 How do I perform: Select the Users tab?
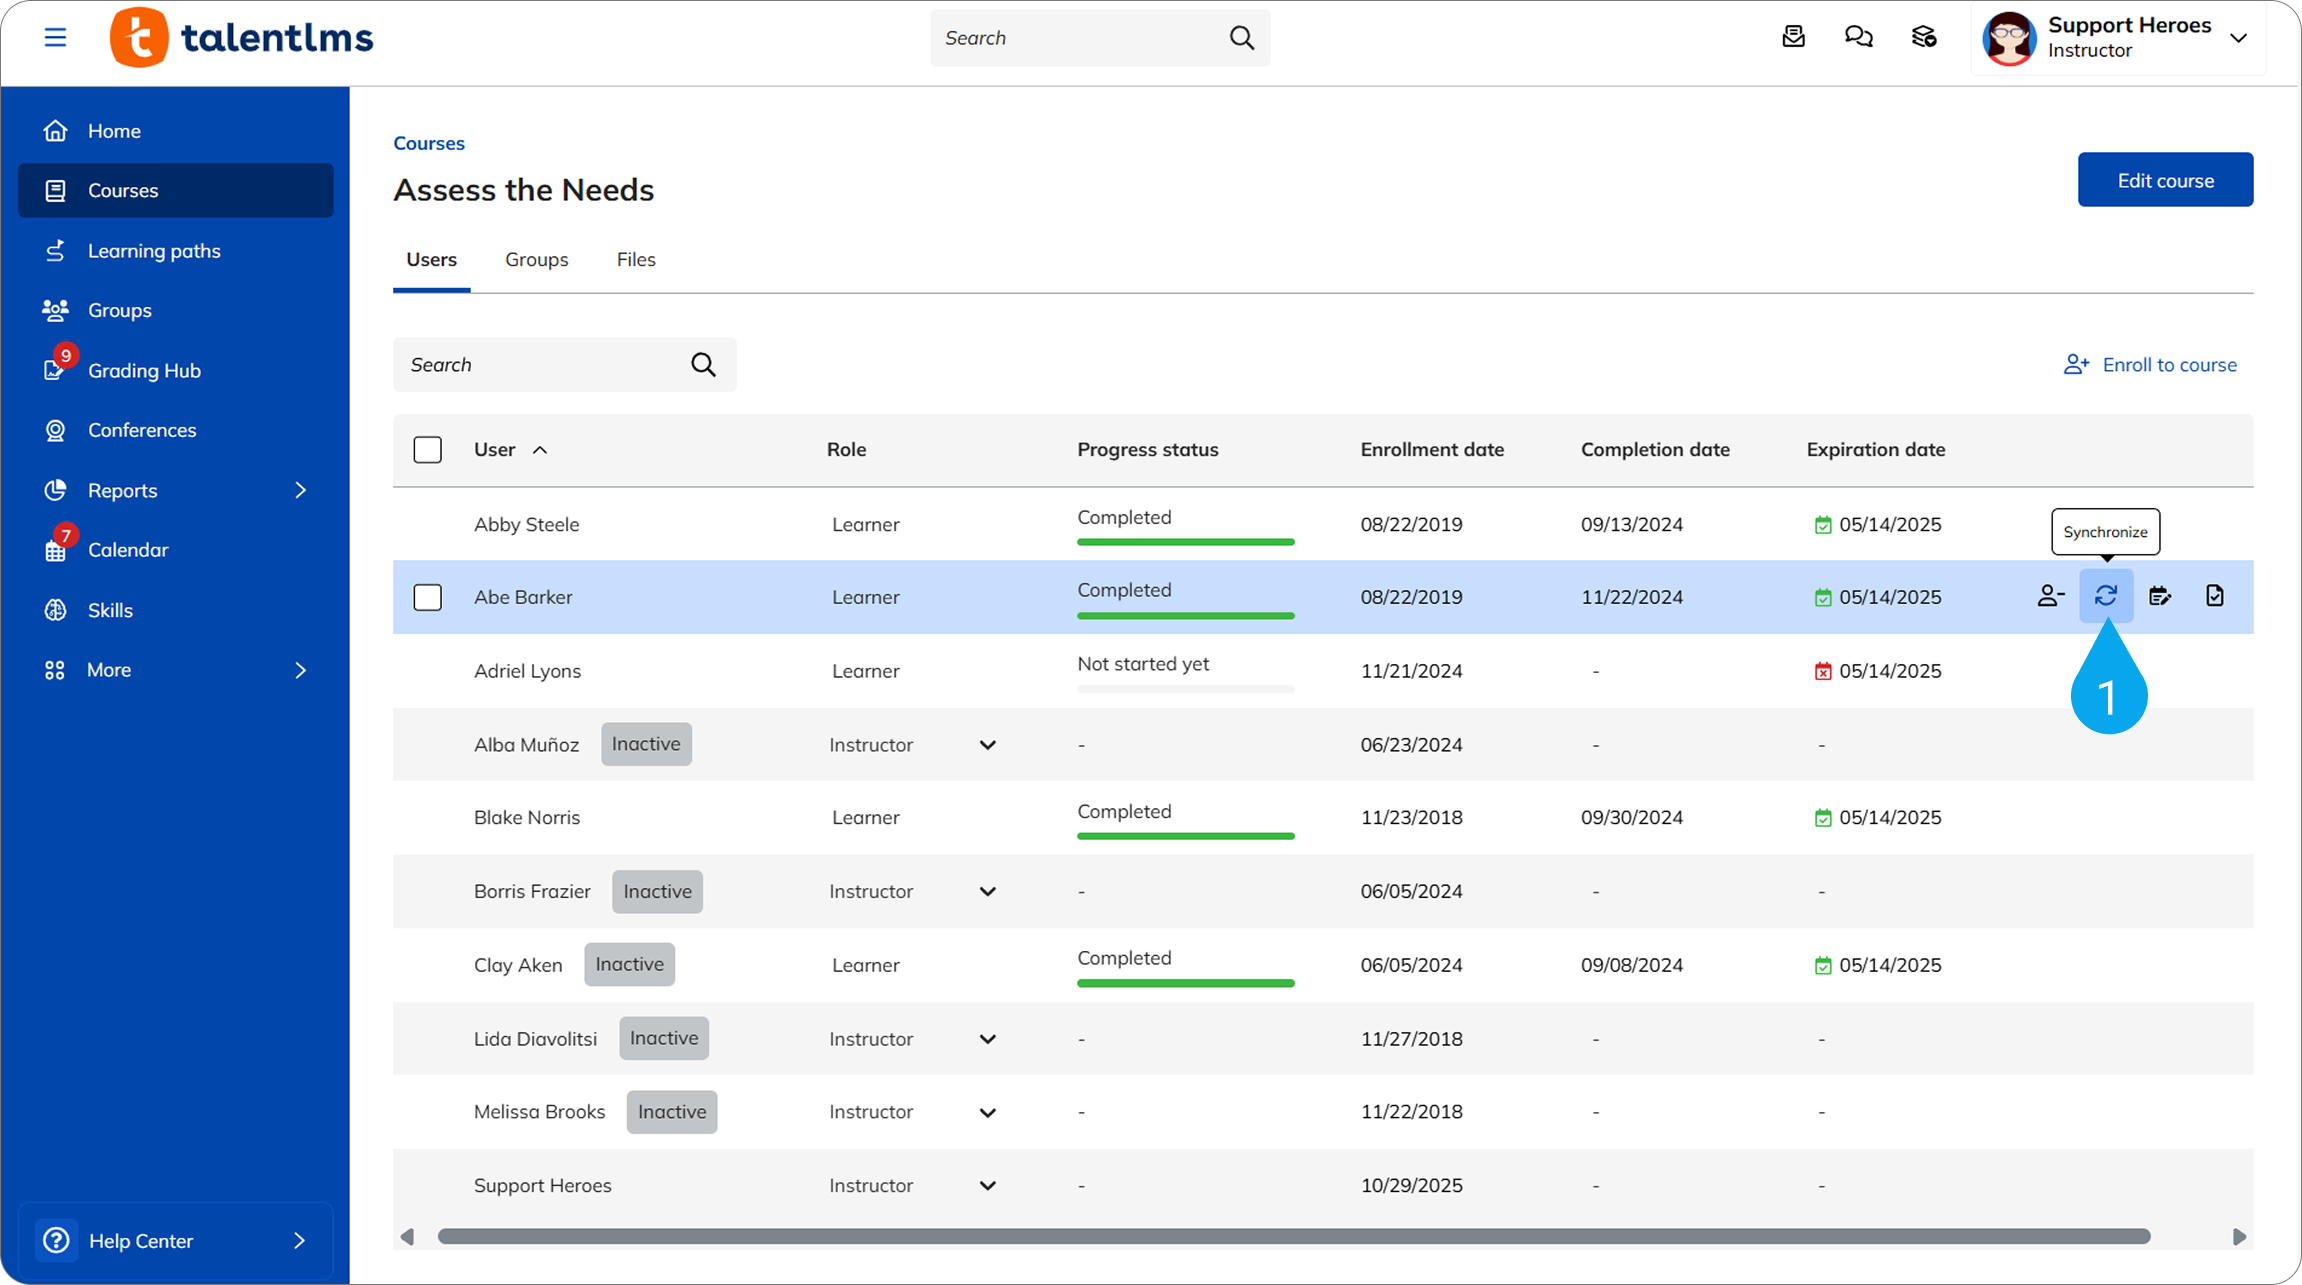point(432,260)
